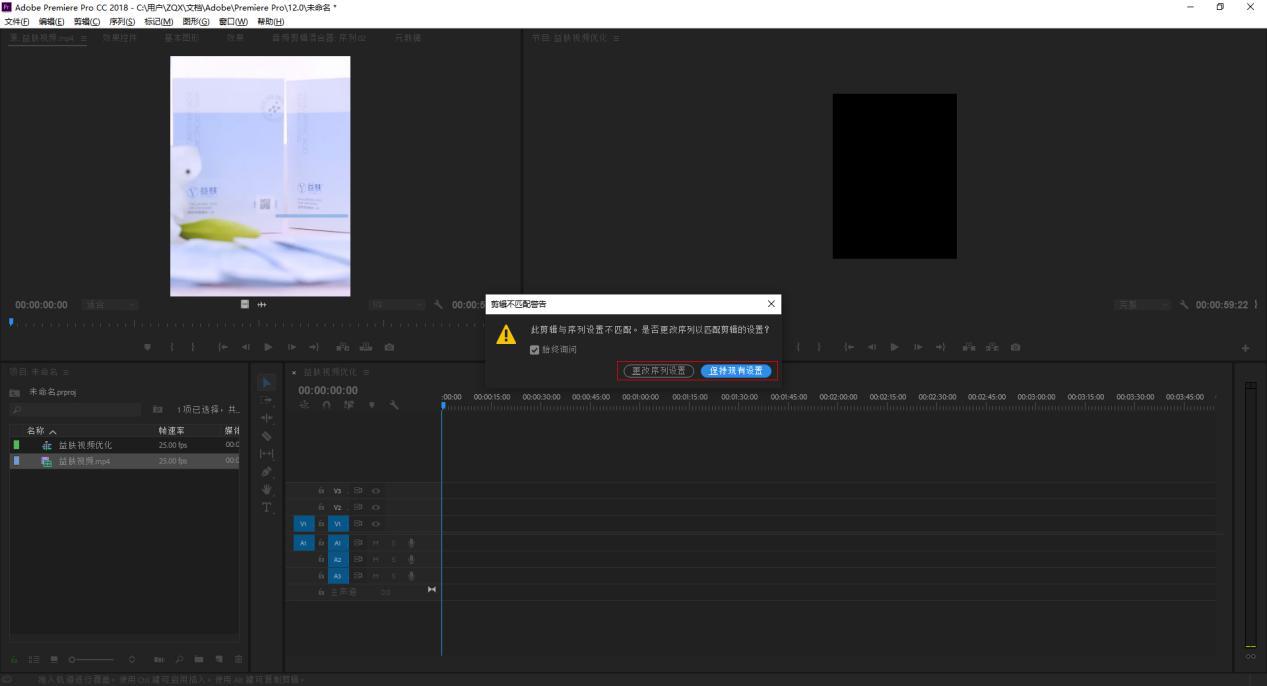The width and height of the screenshot is (1267, 686).
Task: Click Insert button in Source monitor
Action: click(x=342, y=347)
